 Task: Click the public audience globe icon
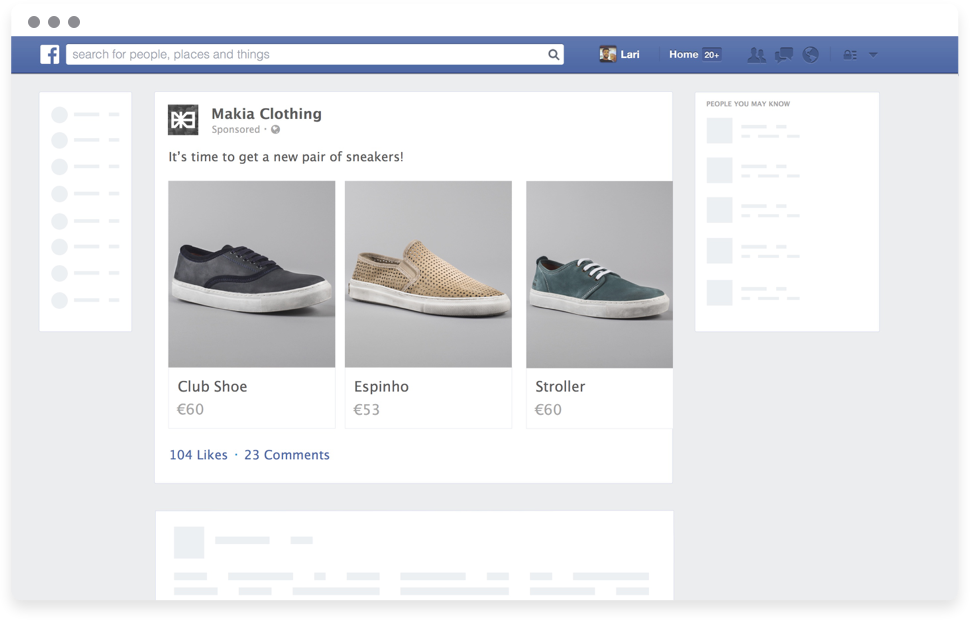275,129
